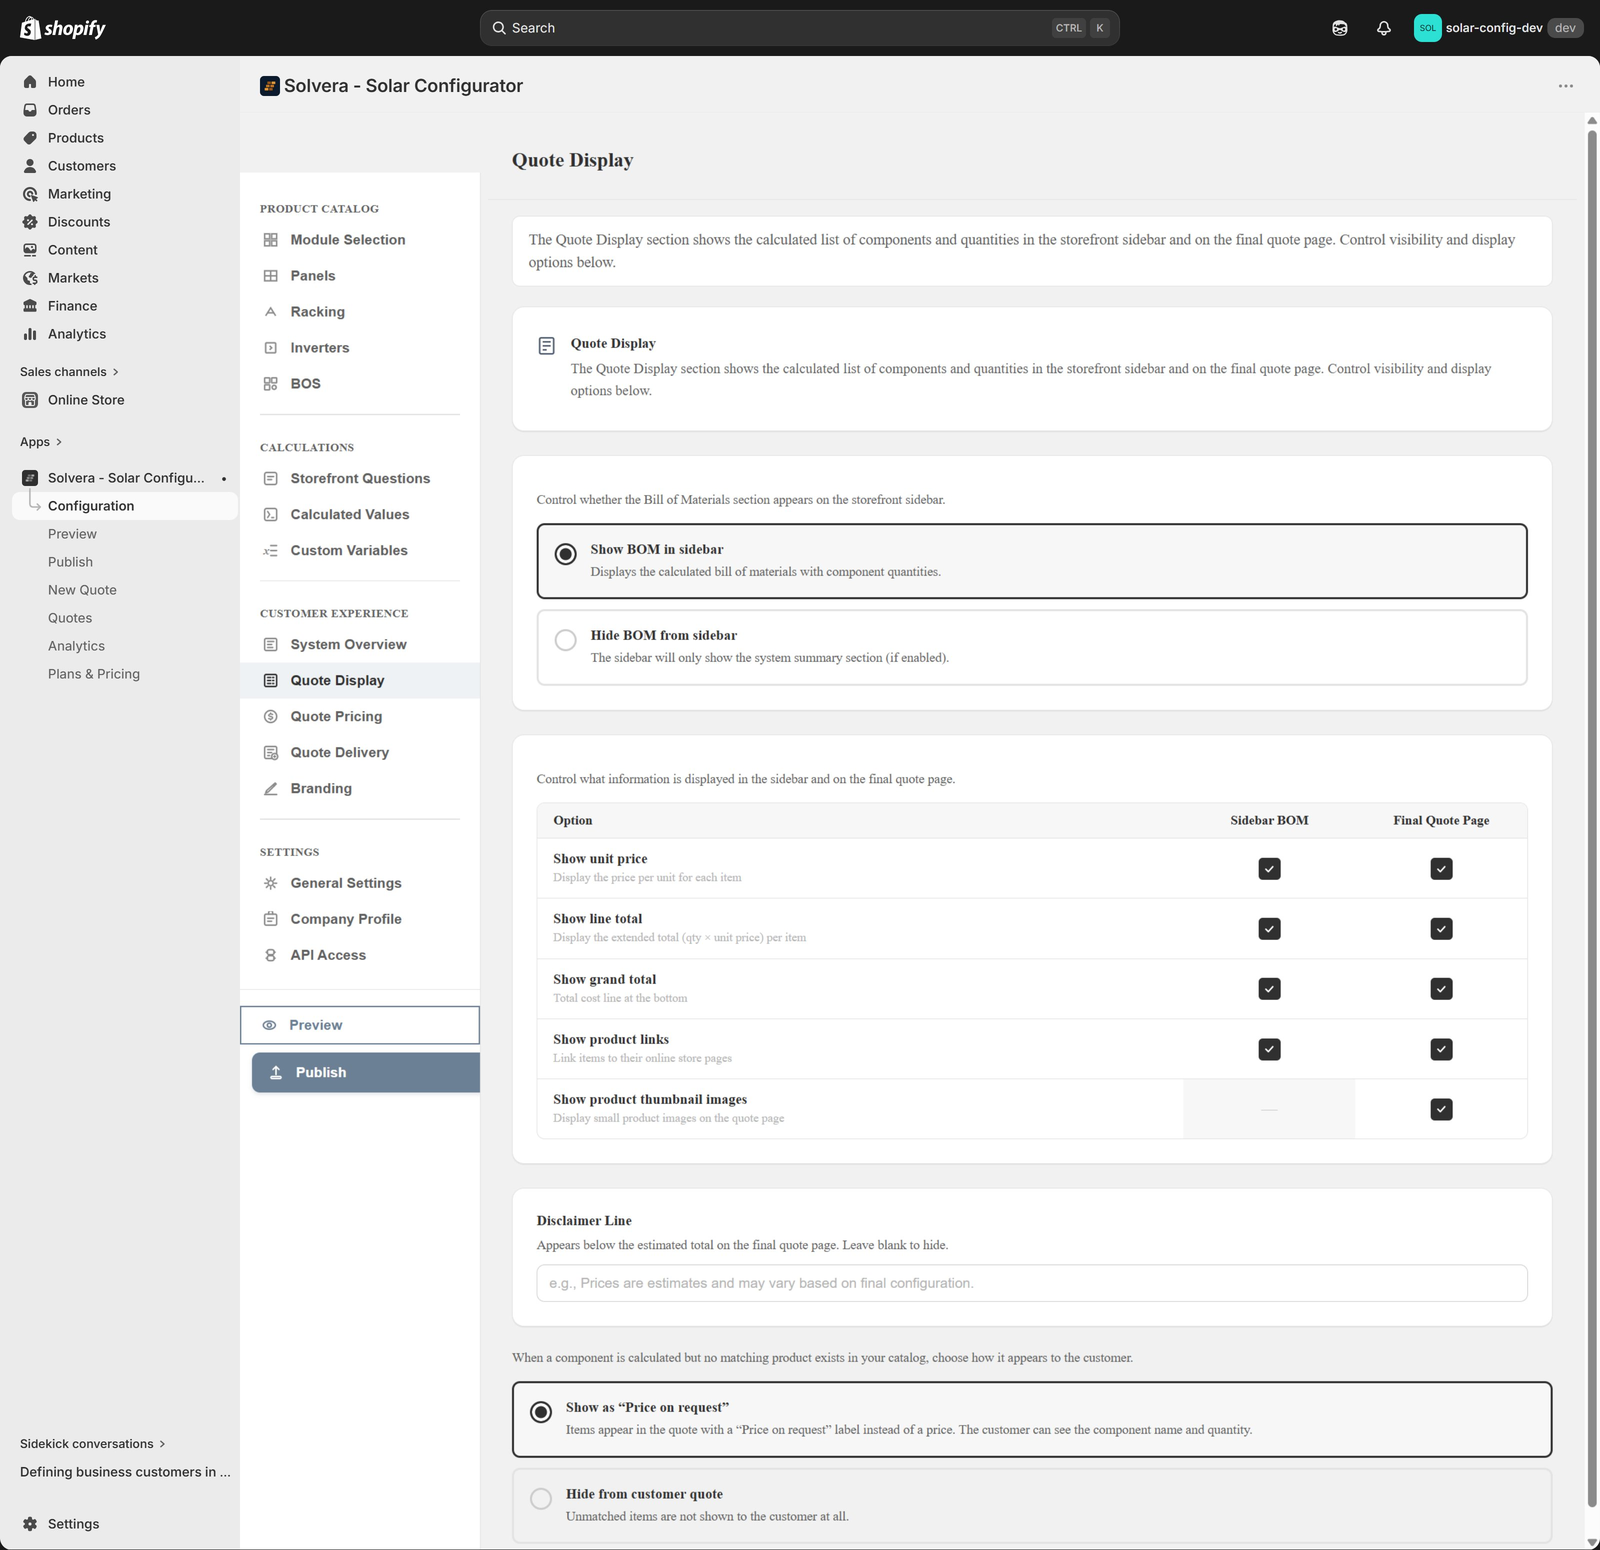The height and width of the screenshot is (1550, 1600).
Task: Select Hide from customer quote radio
Action: tap(541, 1498)
